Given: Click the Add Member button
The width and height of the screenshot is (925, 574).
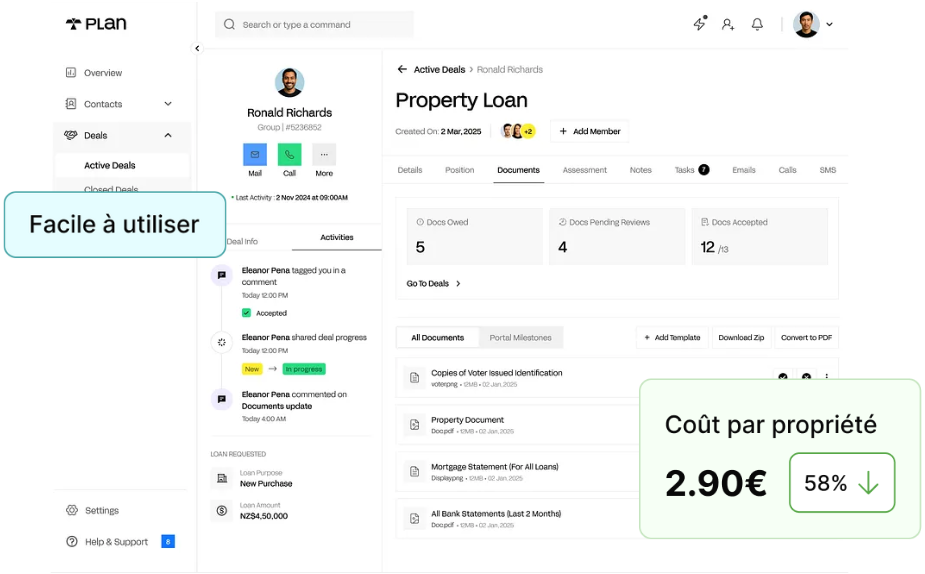Looking at the screenshot, I should [x=589, y=131].
